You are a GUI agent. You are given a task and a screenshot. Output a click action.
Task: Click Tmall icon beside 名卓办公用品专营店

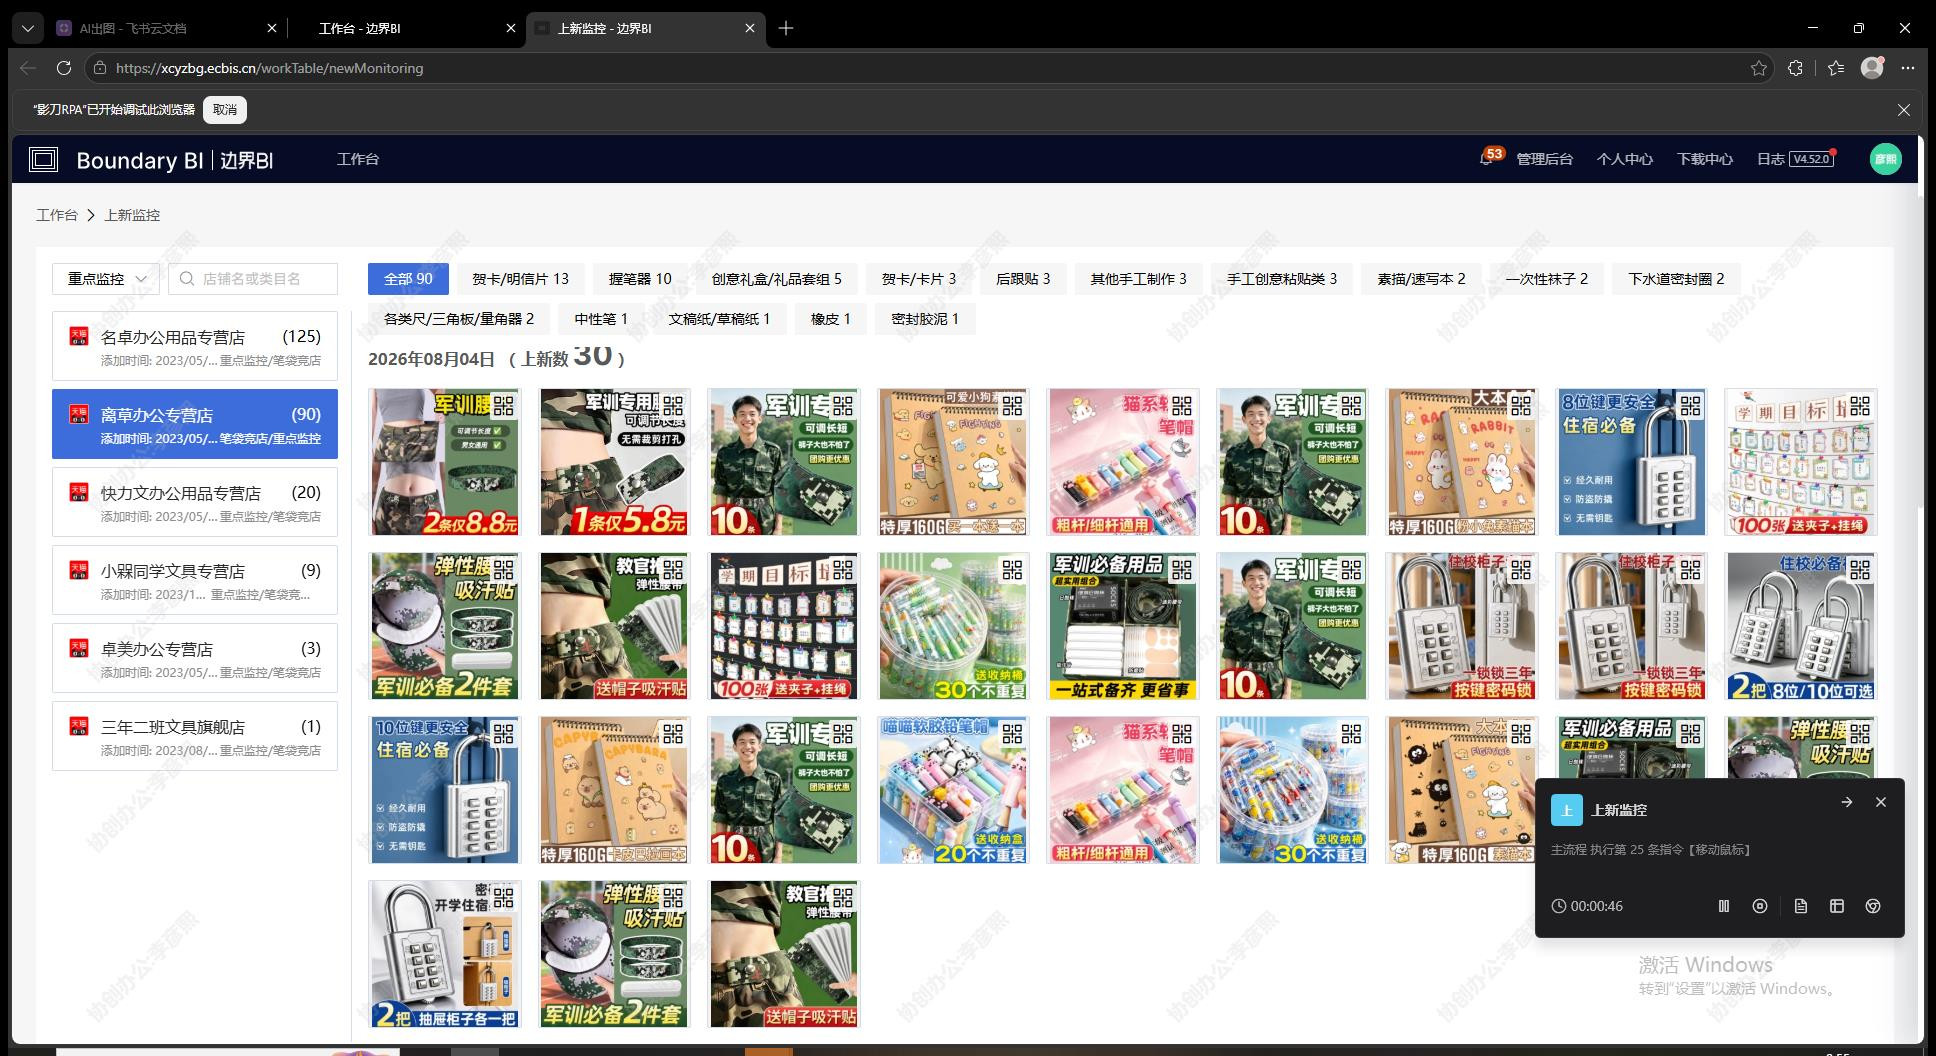point(79,336)
